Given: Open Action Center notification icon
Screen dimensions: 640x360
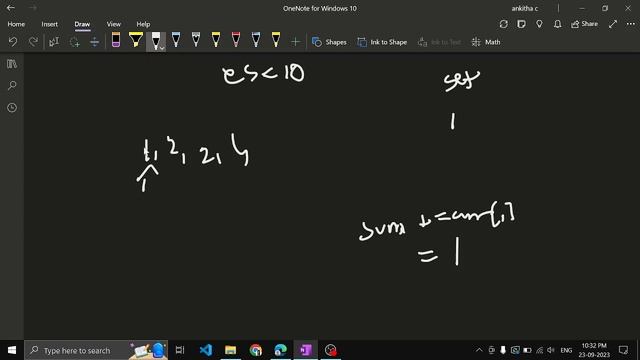Looking at the screenshot, I should pos(623,350).
